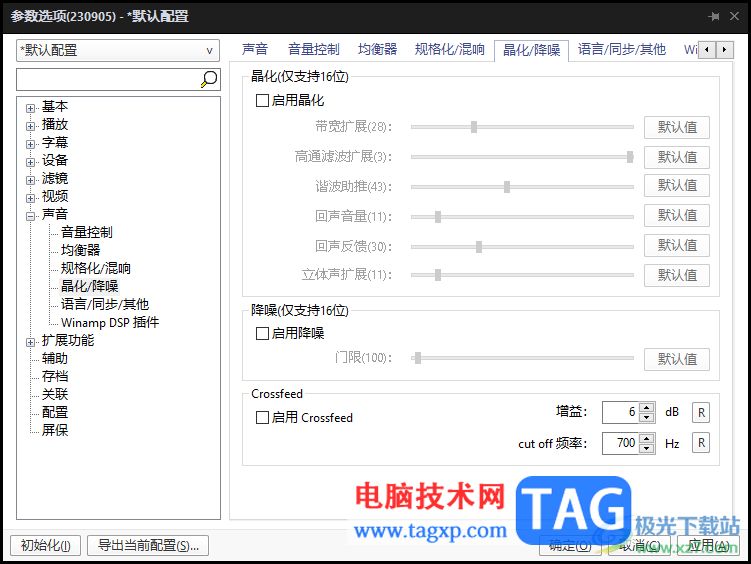The height and width of the screenshot is (564, 751).
Task: Pin the preferences window
Action: [714, 16]
